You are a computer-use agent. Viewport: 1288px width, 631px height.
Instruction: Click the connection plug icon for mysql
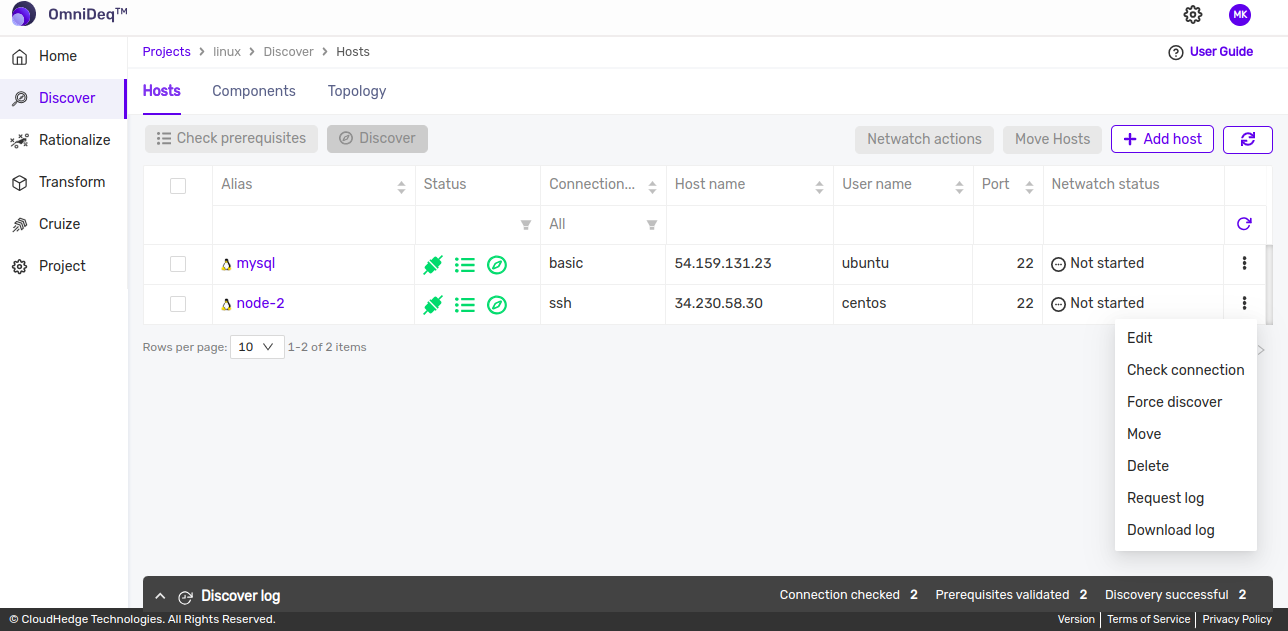[x=433, y=265]
